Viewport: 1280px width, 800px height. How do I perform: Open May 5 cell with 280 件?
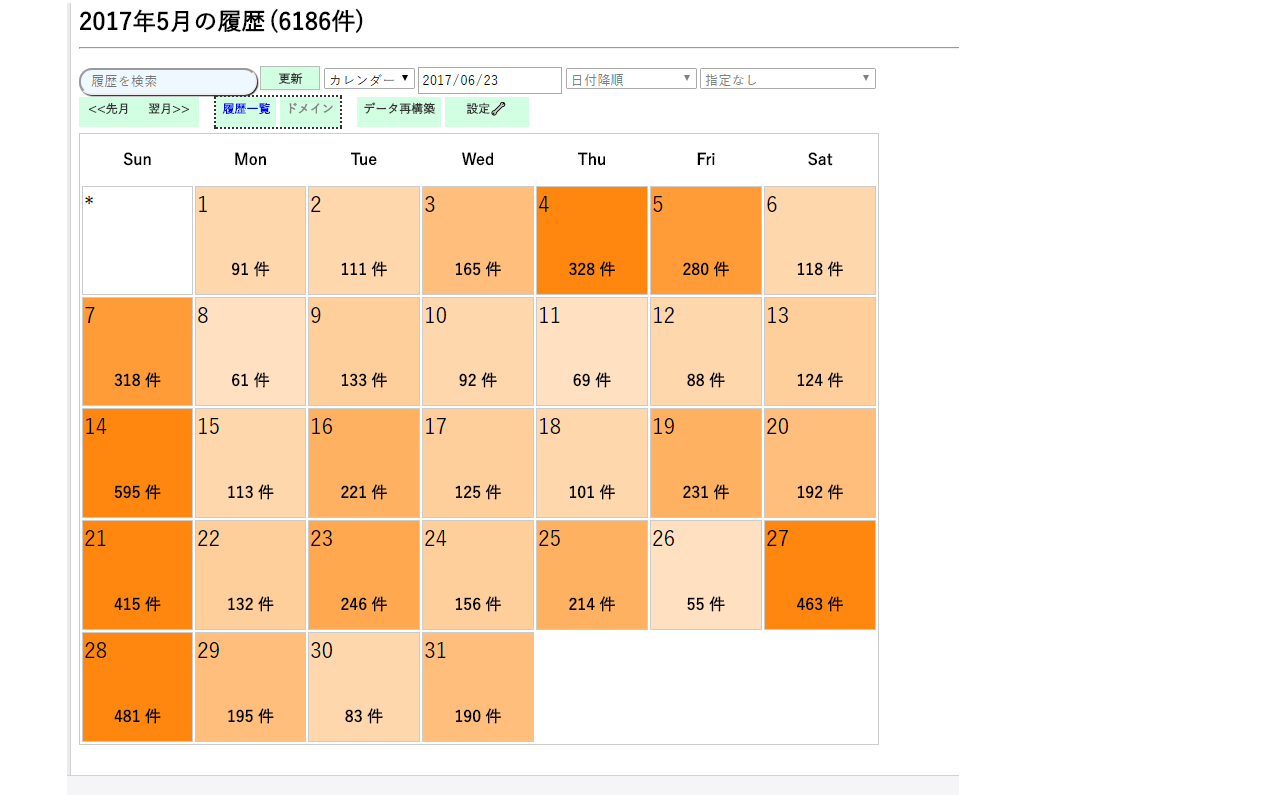coord(706,240)
